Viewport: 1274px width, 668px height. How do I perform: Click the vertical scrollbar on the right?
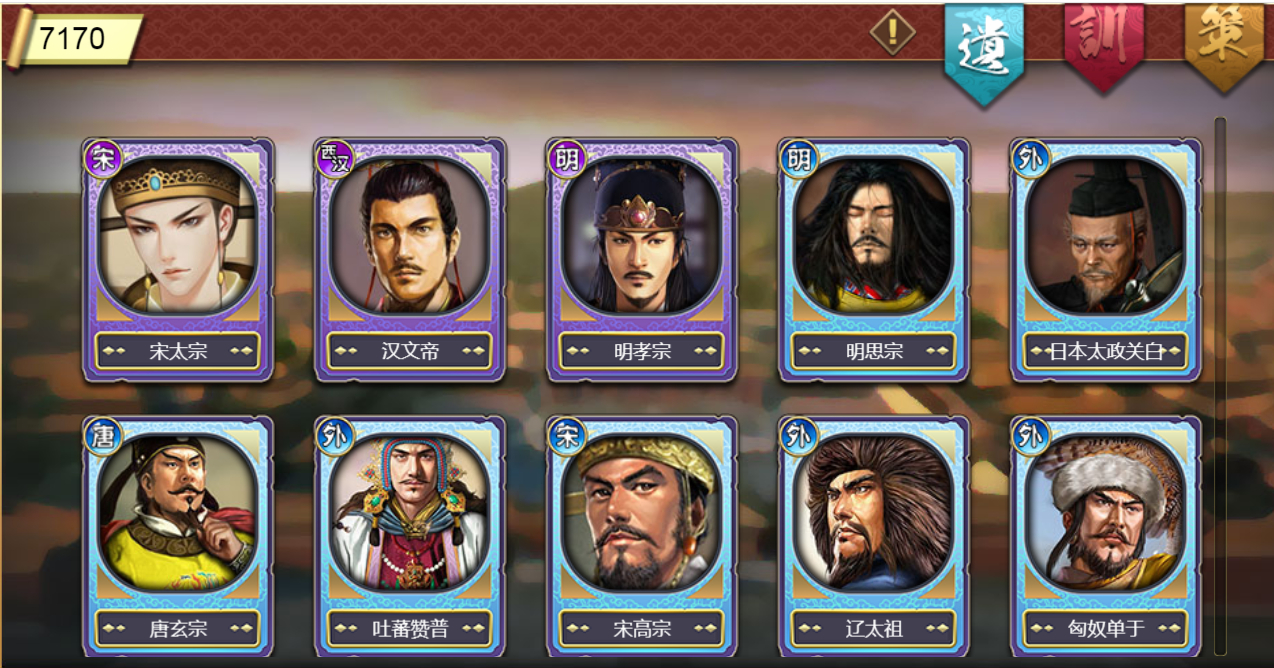point(1220,386)
